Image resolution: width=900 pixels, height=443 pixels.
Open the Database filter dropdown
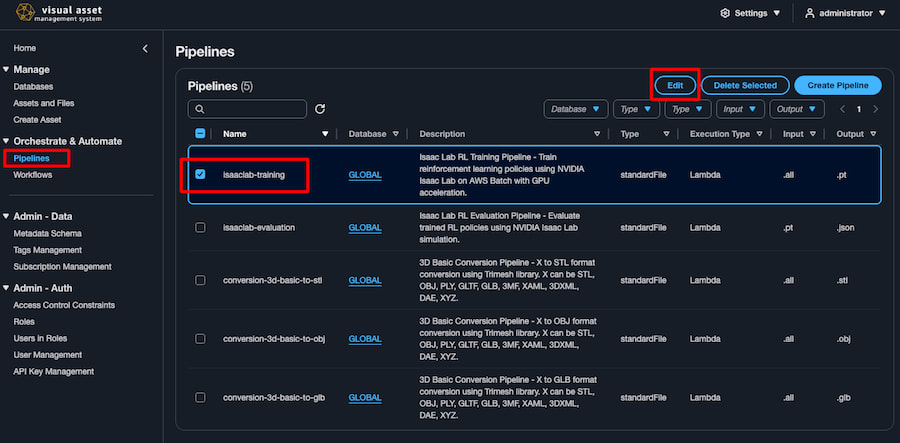[x=576, y=109]
